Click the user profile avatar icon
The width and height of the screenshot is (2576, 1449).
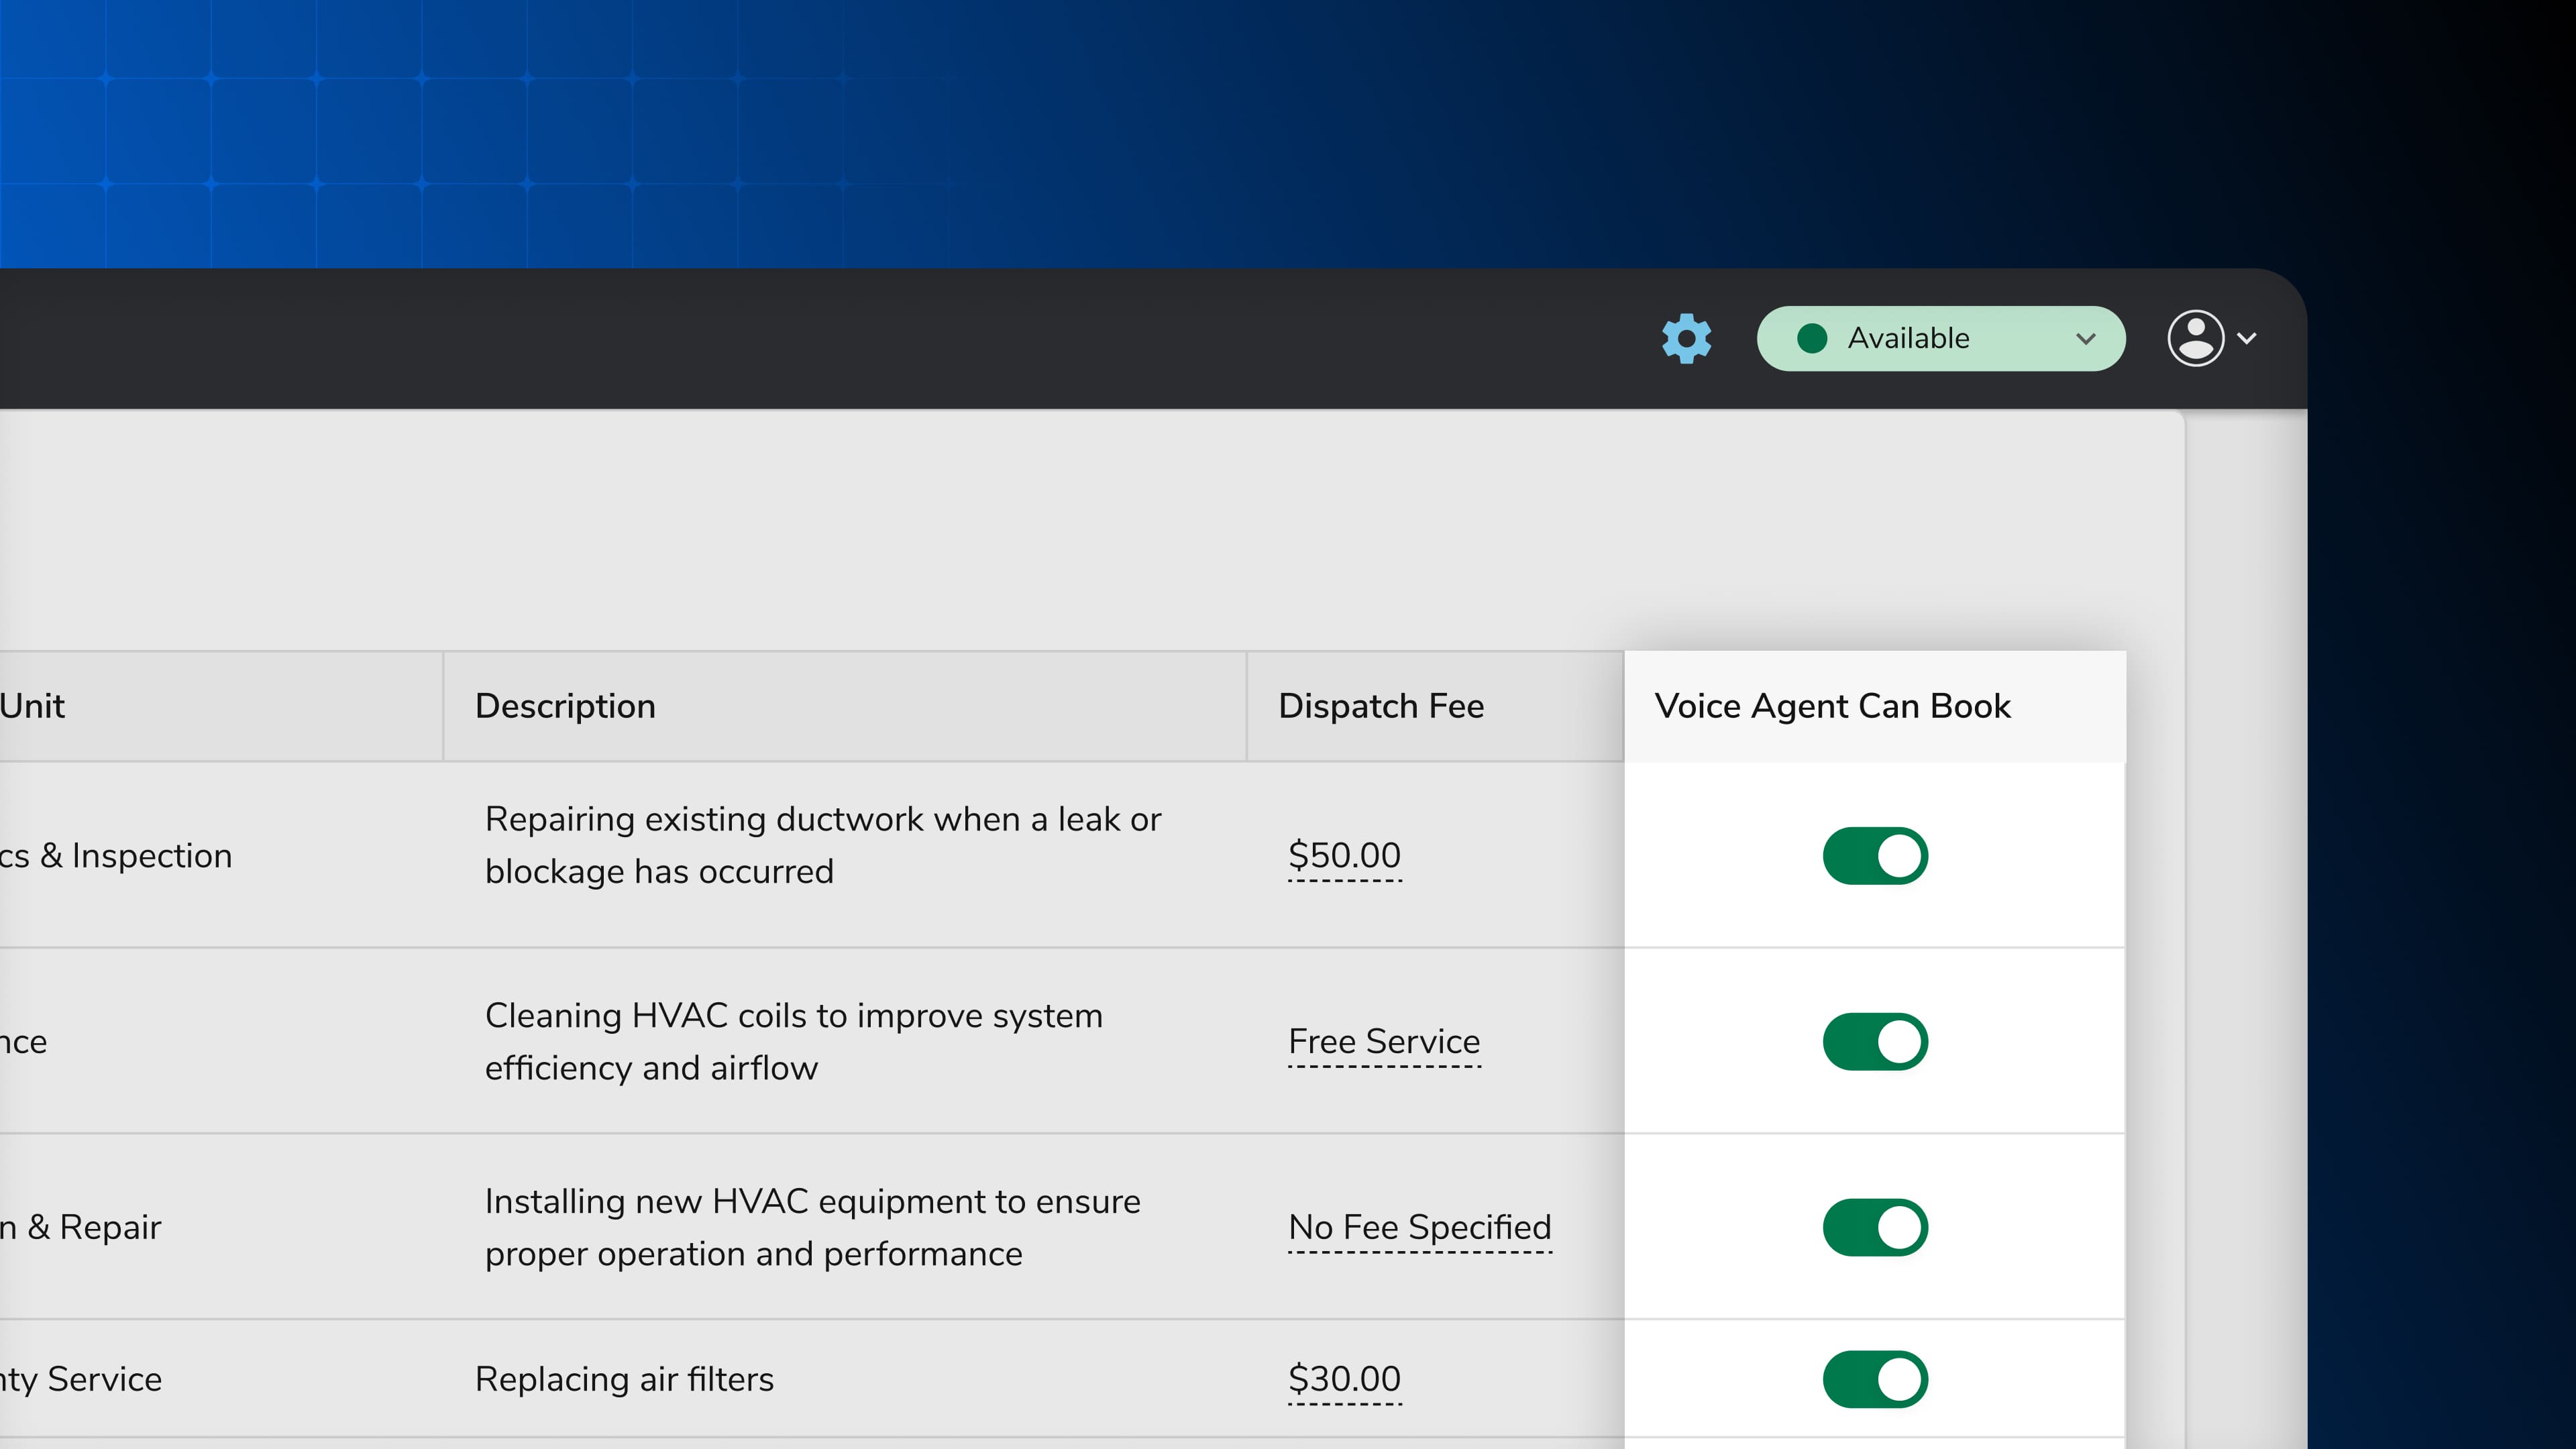point(2195,339)
